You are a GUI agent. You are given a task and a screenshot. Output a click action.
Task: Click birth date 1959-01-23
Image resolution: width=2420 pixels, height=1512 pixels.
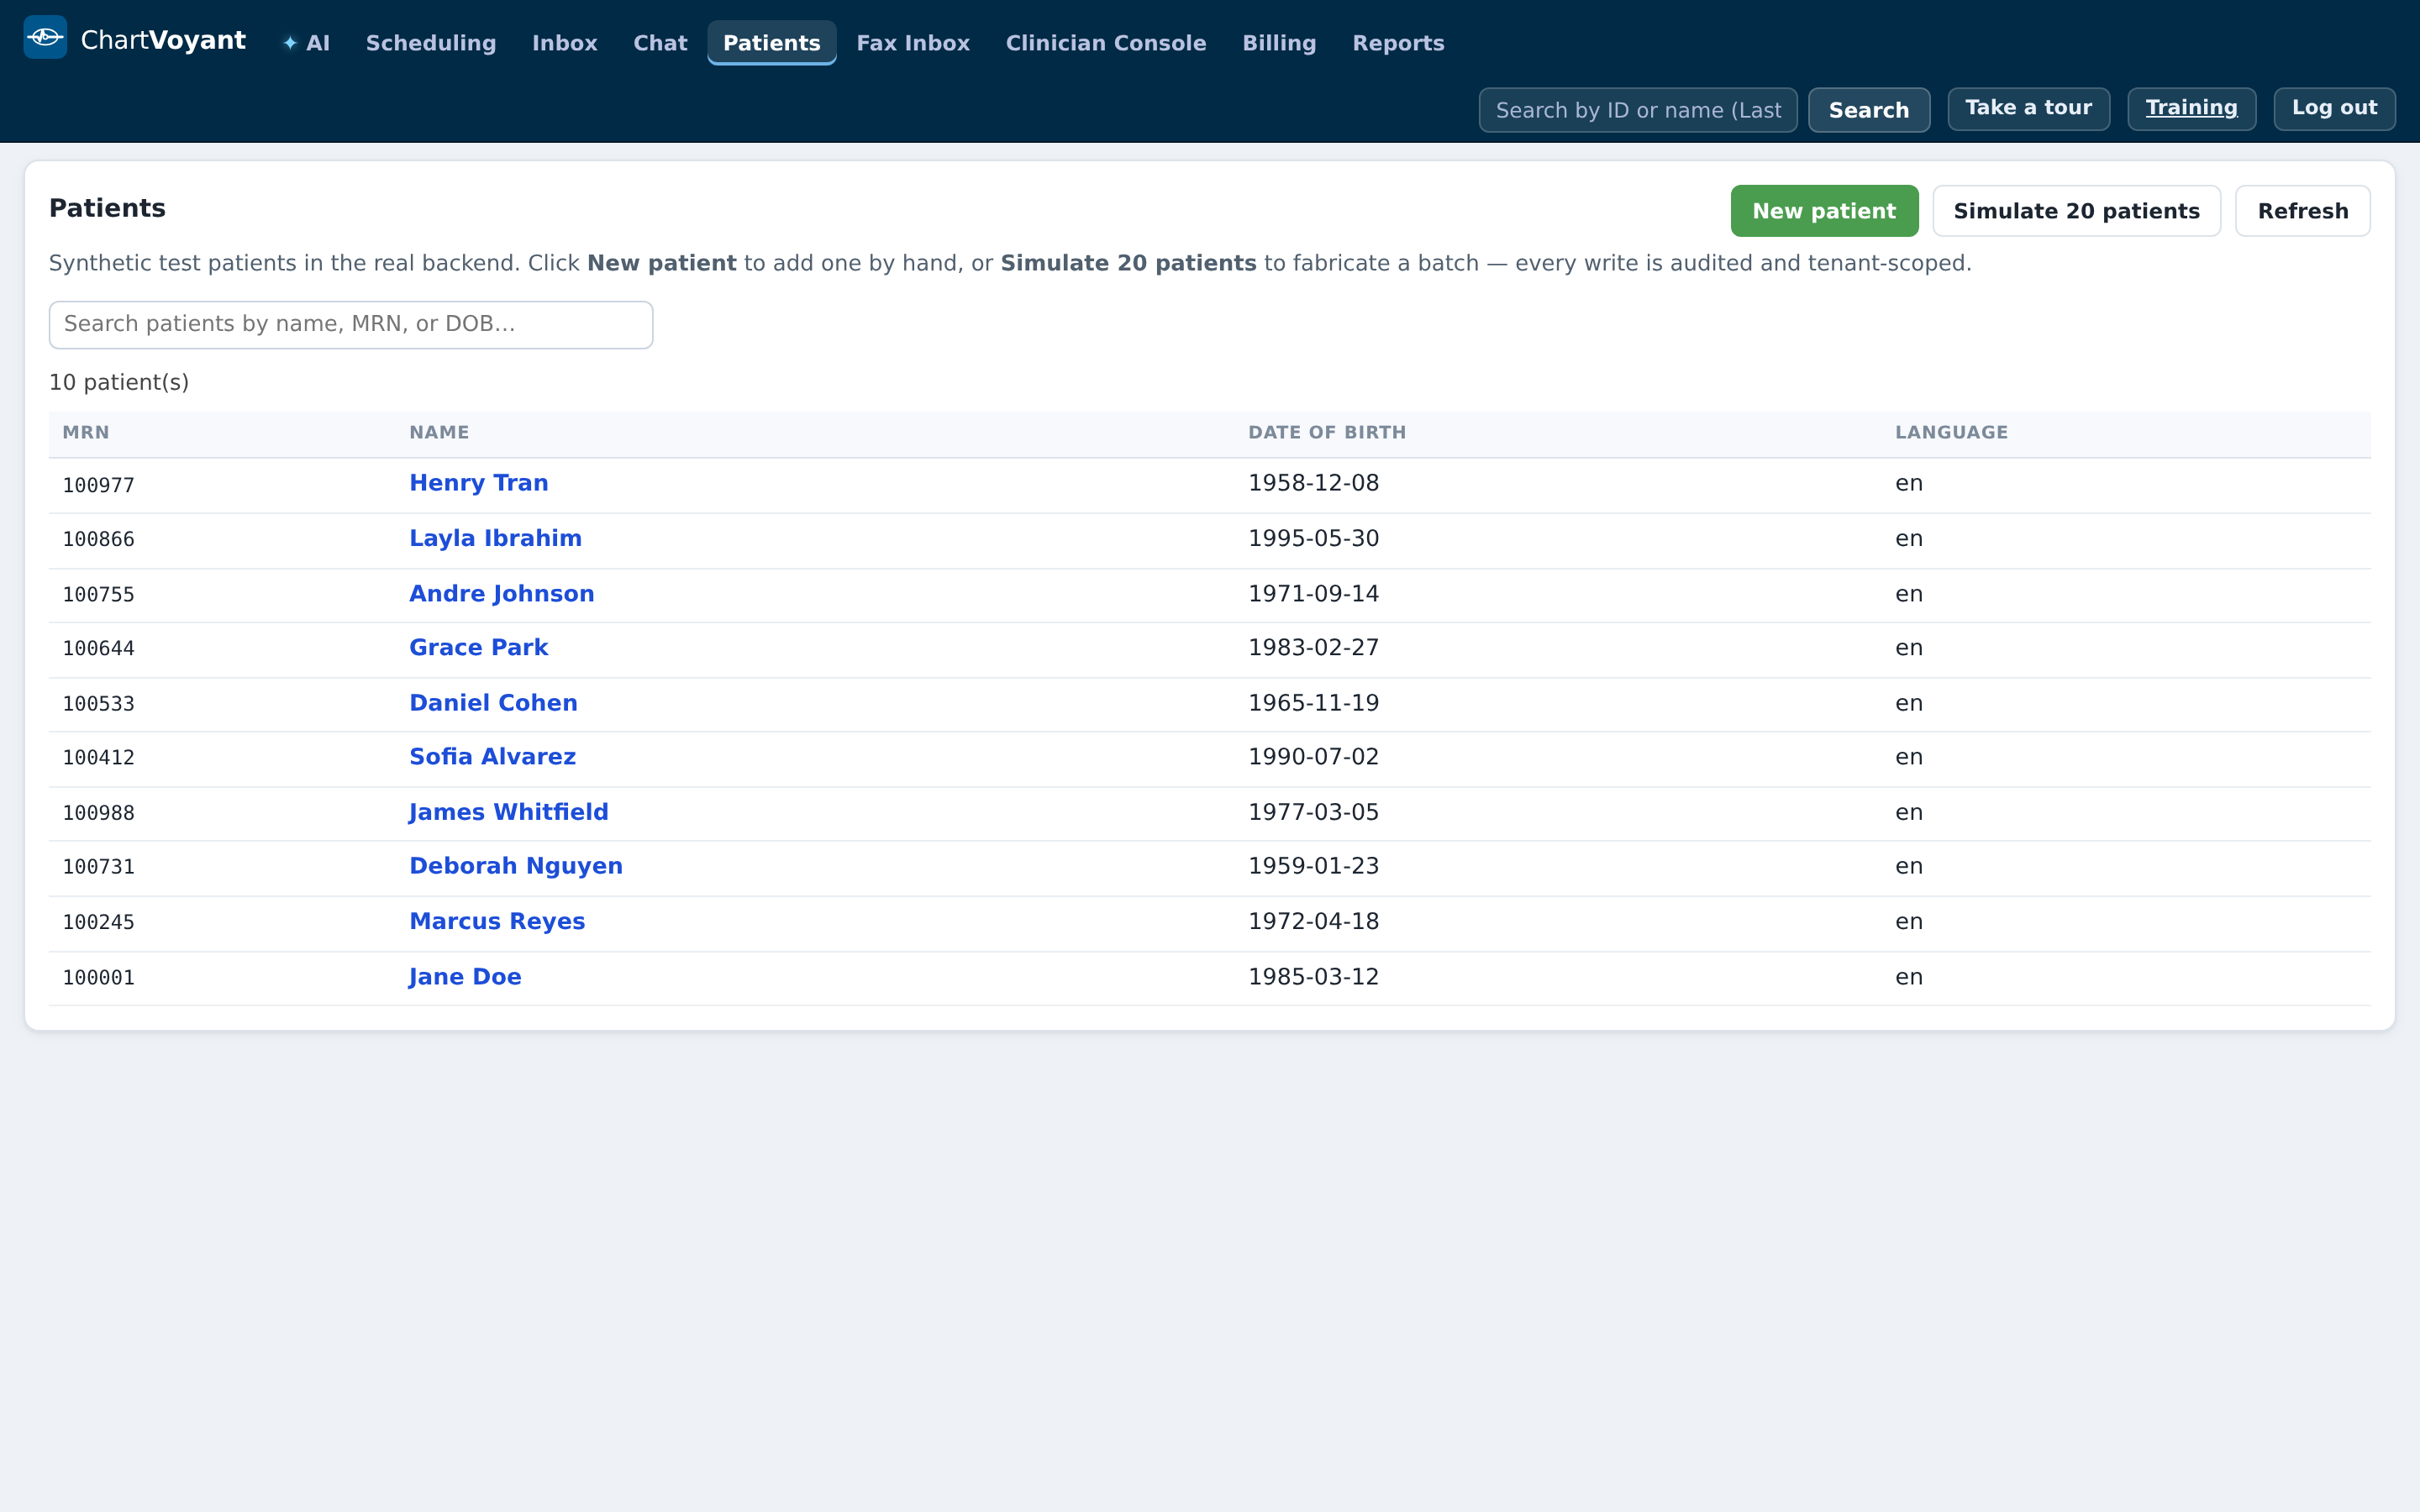coord(1313,866)
